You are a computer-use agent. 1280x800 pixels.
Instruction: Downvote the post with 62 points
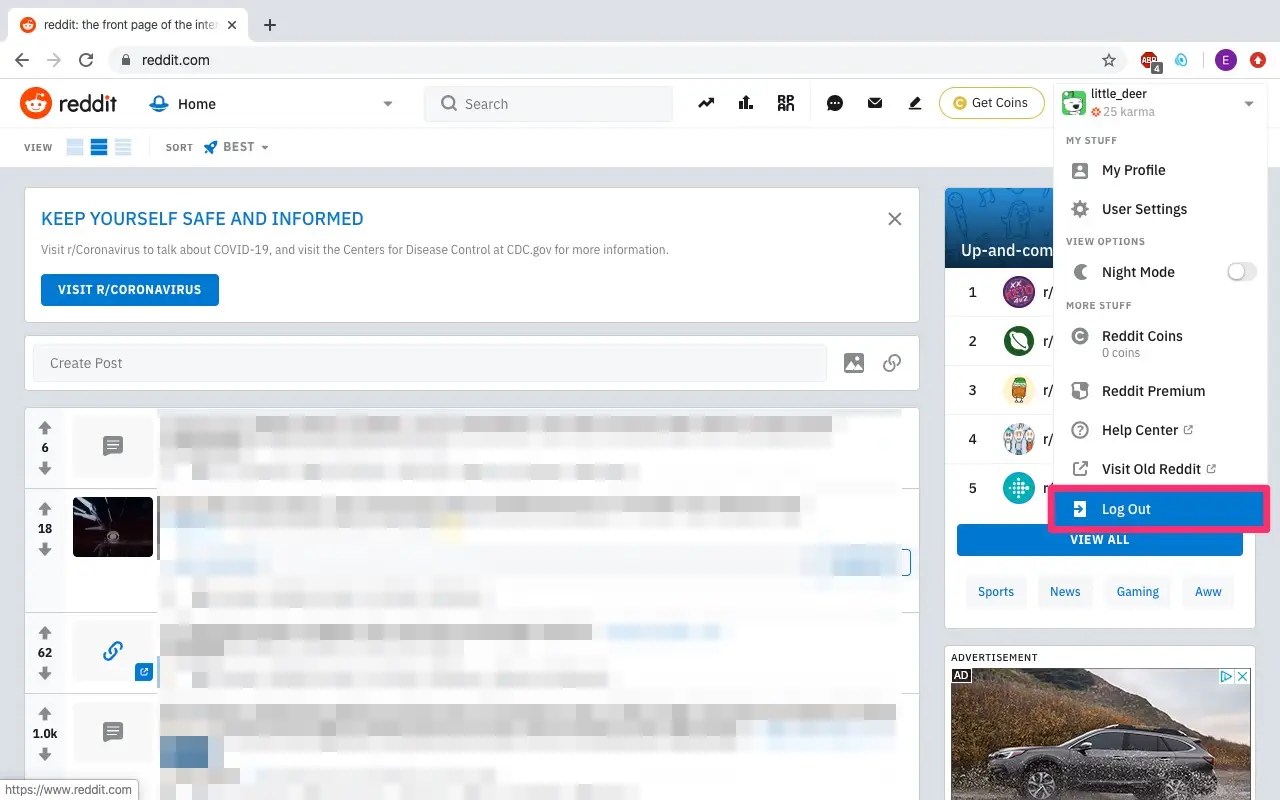pos(45,673)
